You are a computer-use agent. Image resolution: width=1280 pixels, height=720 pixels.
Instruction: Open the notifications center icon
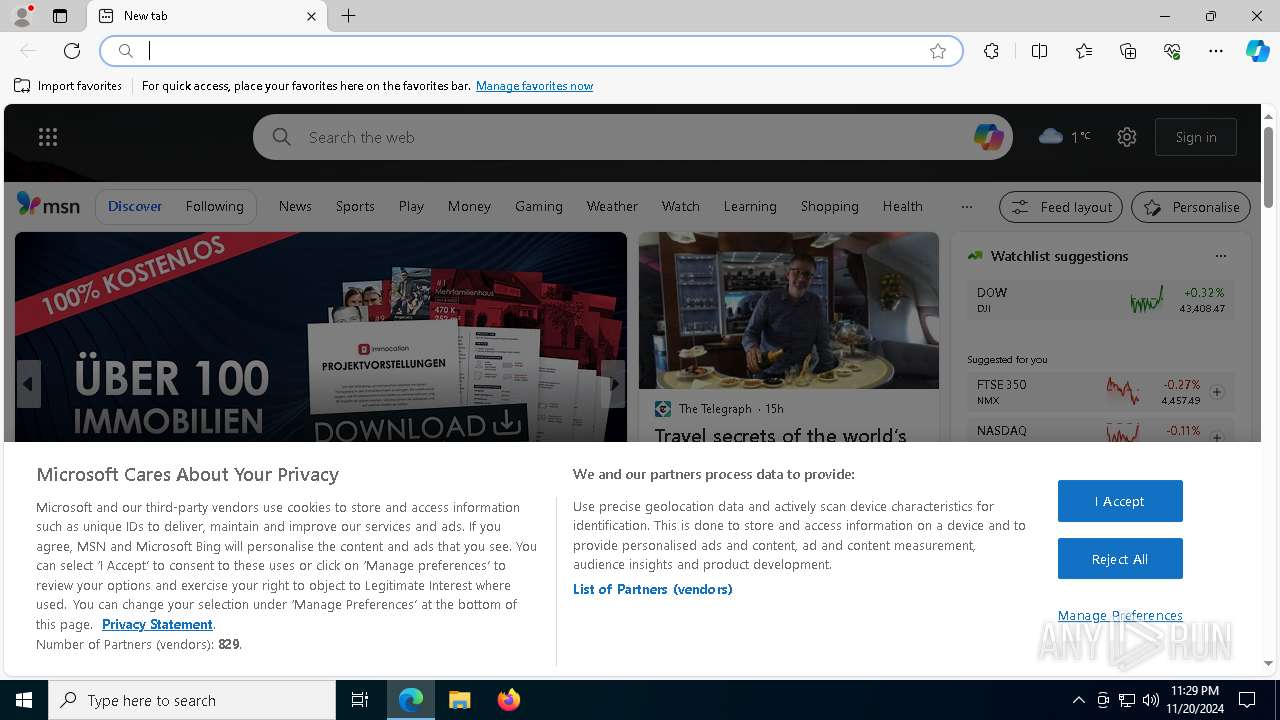pos(1247,700)
